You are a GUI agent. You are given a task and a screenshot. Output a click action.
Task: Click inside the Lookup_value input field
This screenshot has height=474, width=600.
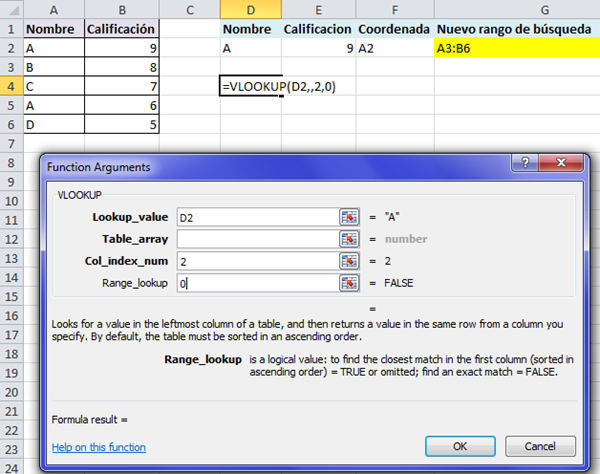256,217
